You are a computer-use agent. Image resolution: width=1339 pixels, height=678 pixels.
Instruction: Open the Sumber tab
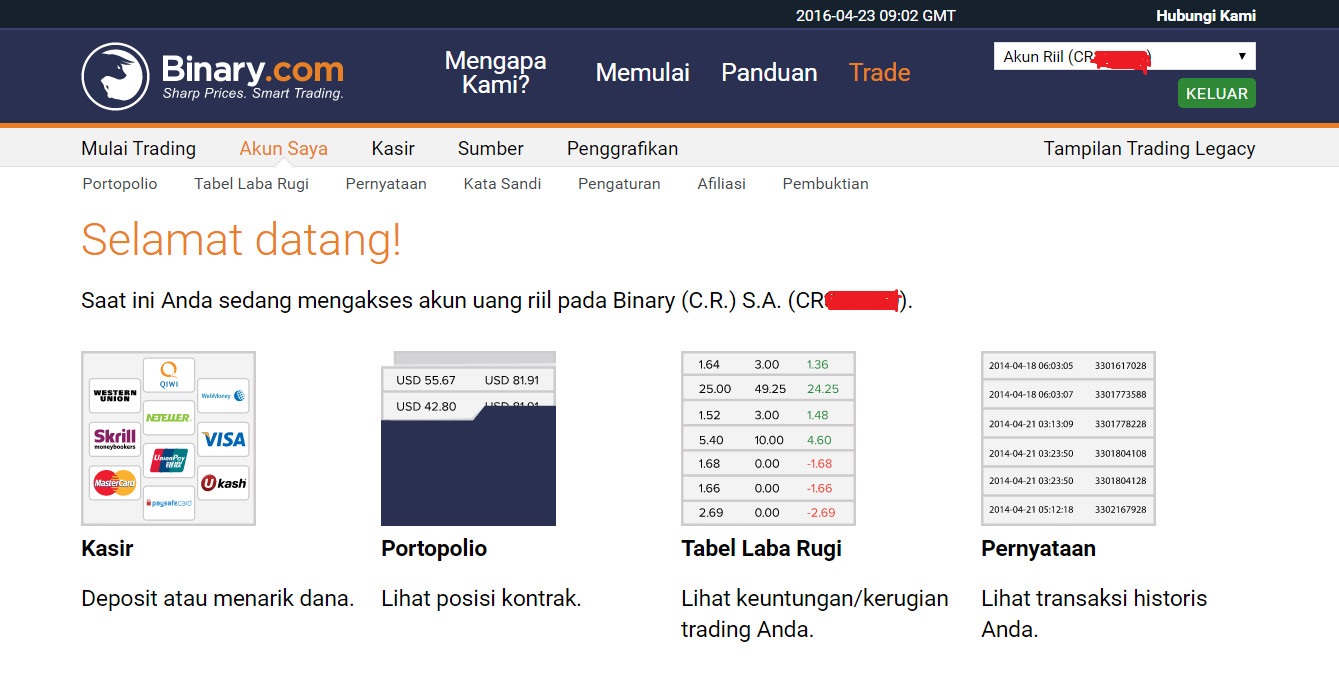tap(491, 148)
